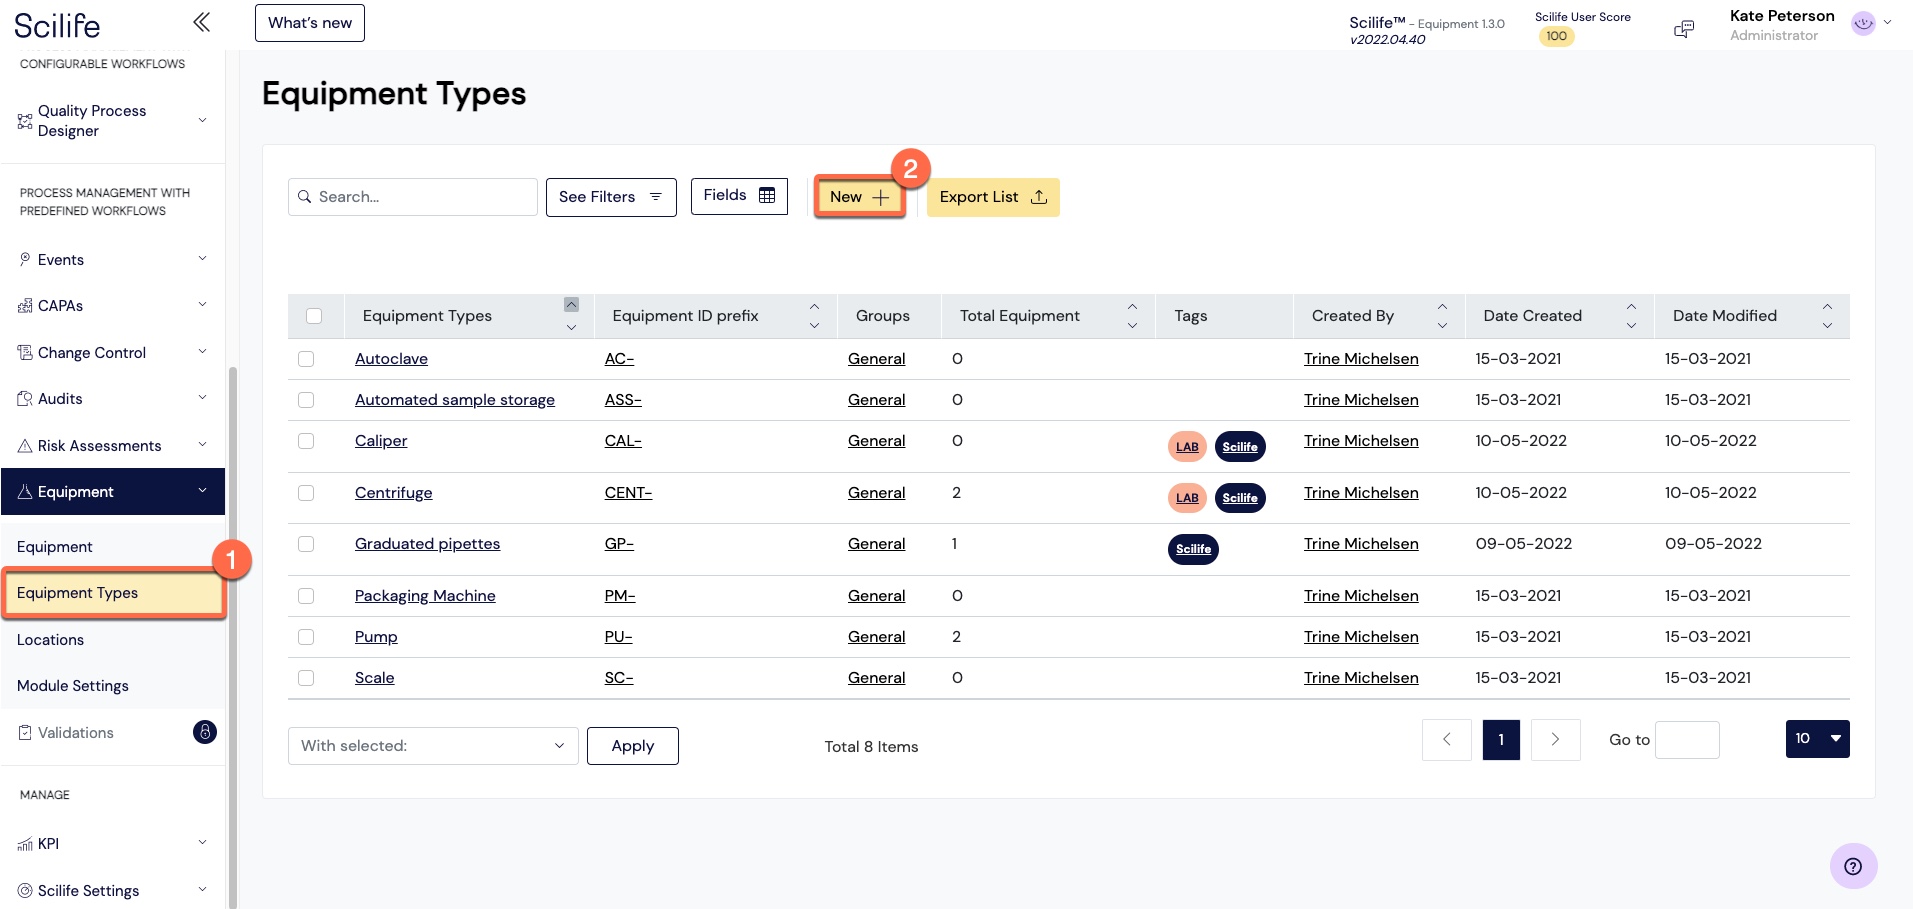Sort by Total Equipment column arrows
The image size is (1913, 909).
(x=1132, y=316)
